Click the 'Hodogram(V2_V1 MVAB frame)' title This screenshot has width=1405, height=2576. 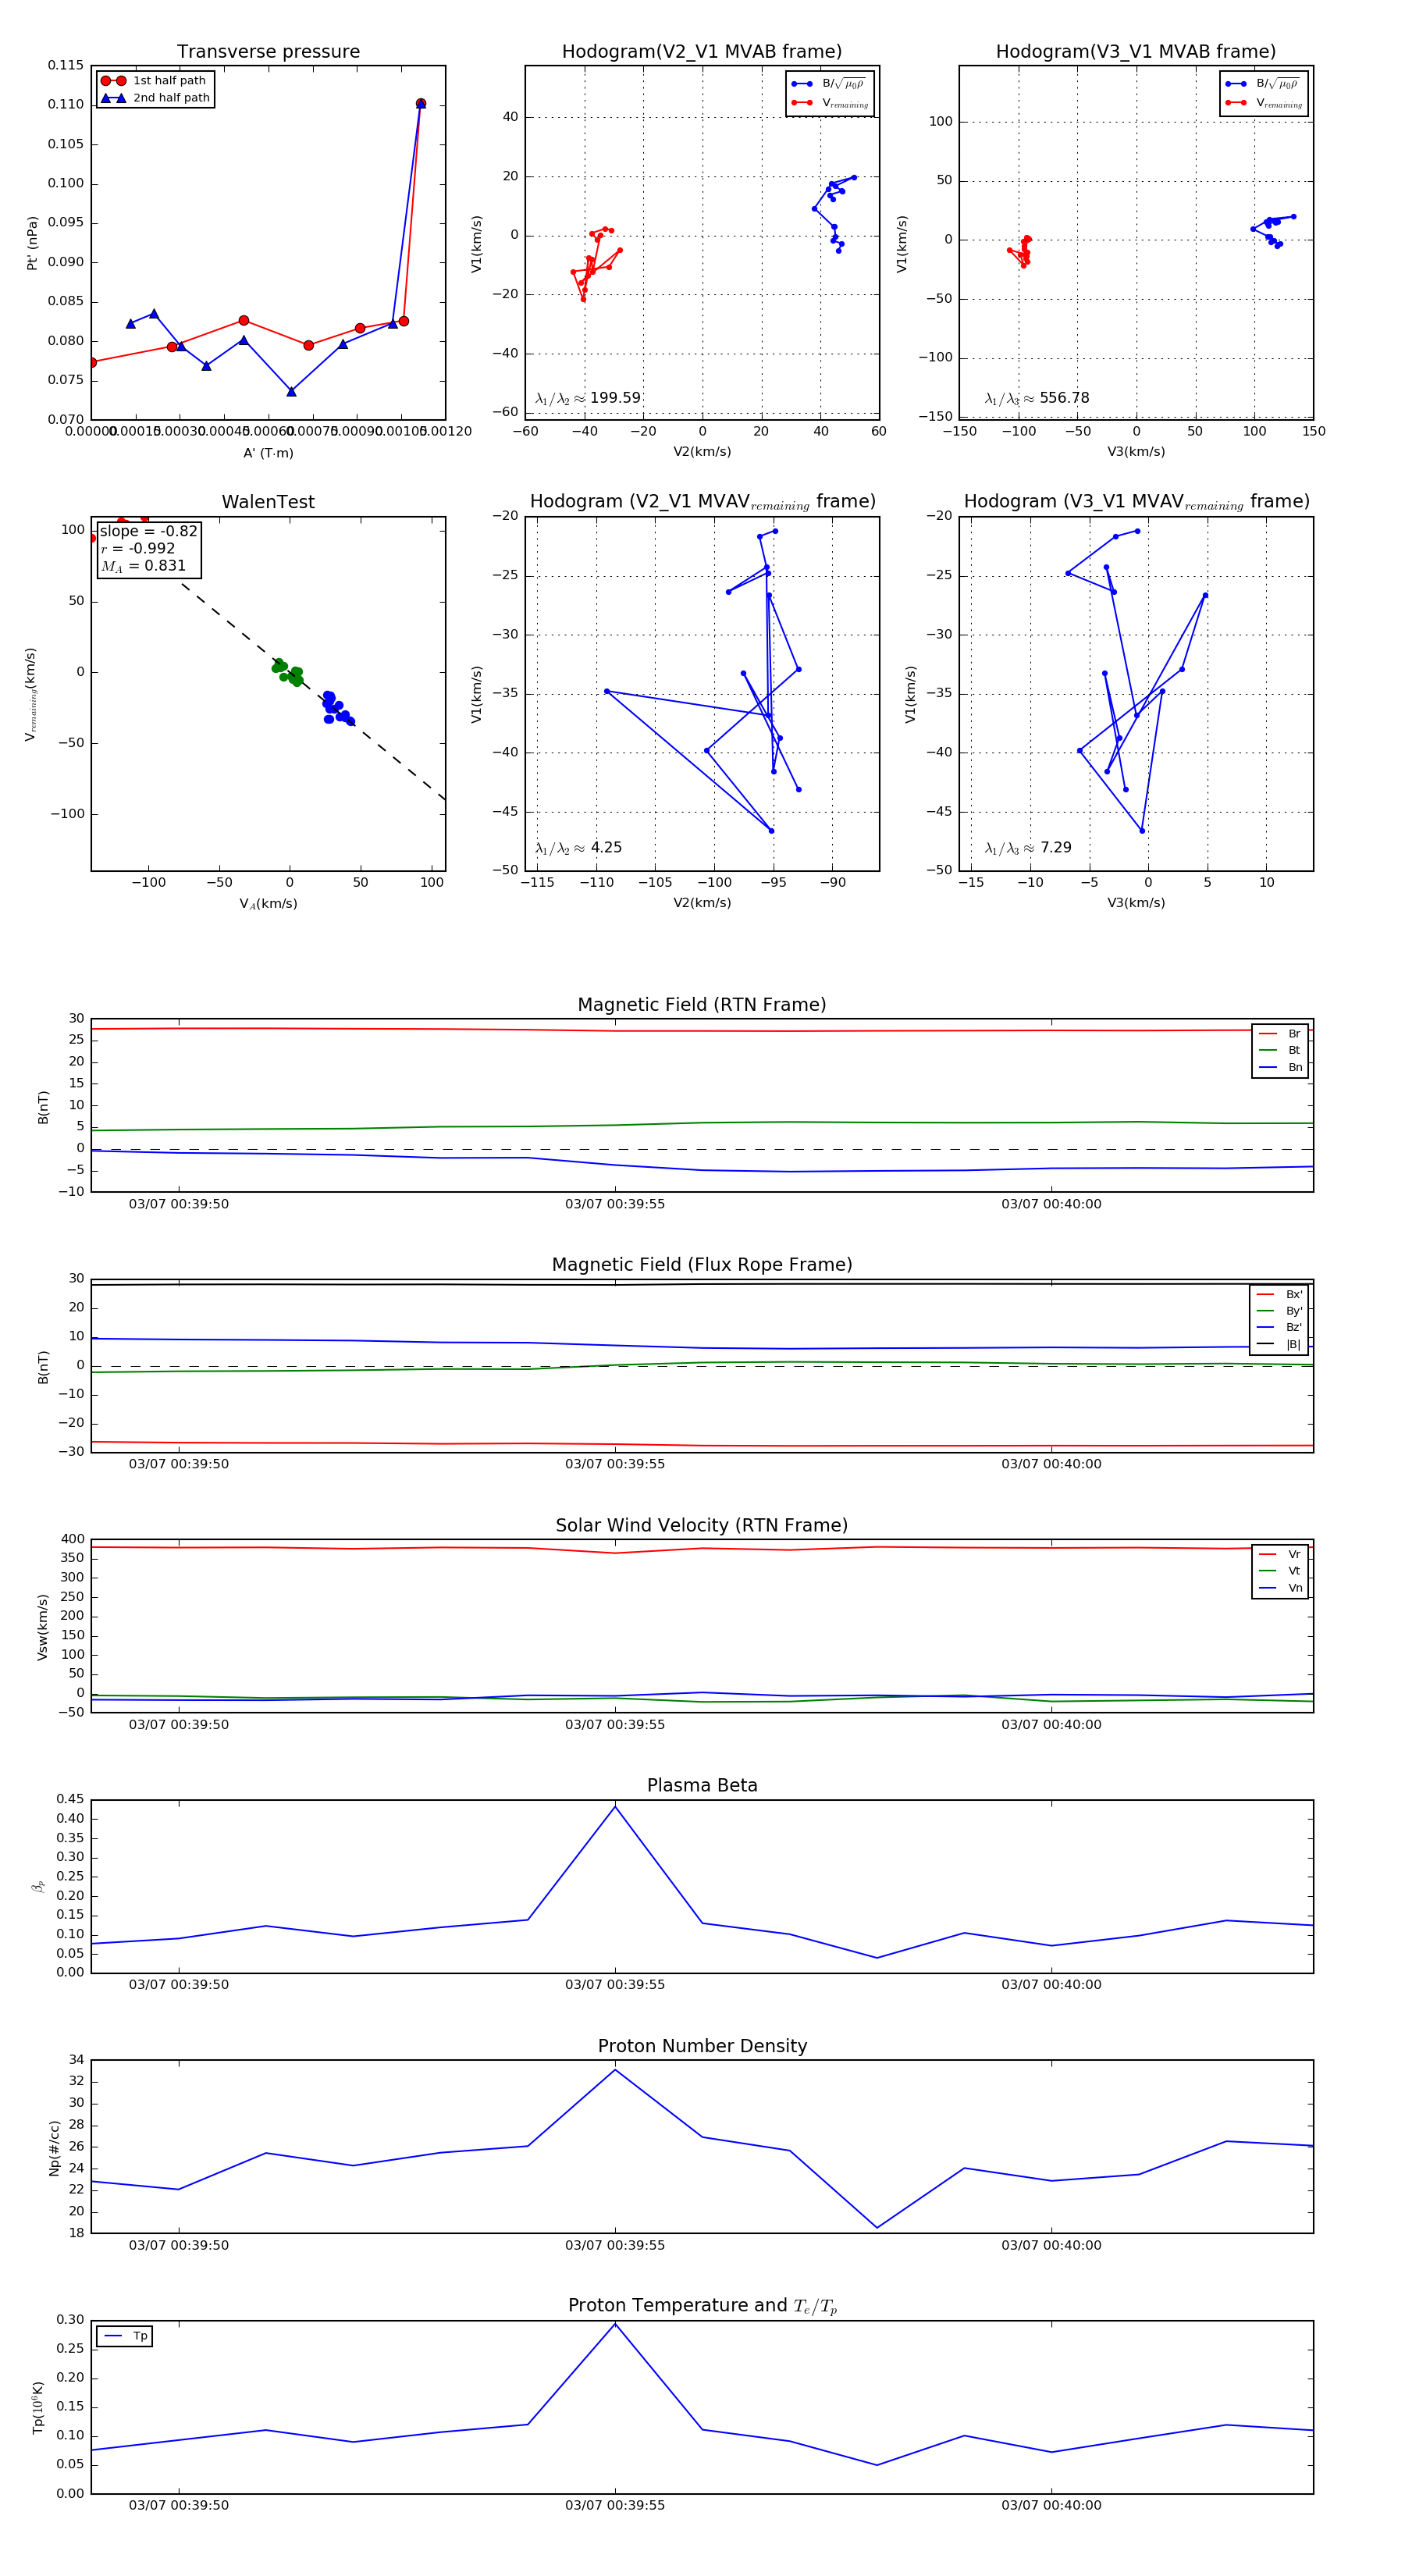[702, 52]
